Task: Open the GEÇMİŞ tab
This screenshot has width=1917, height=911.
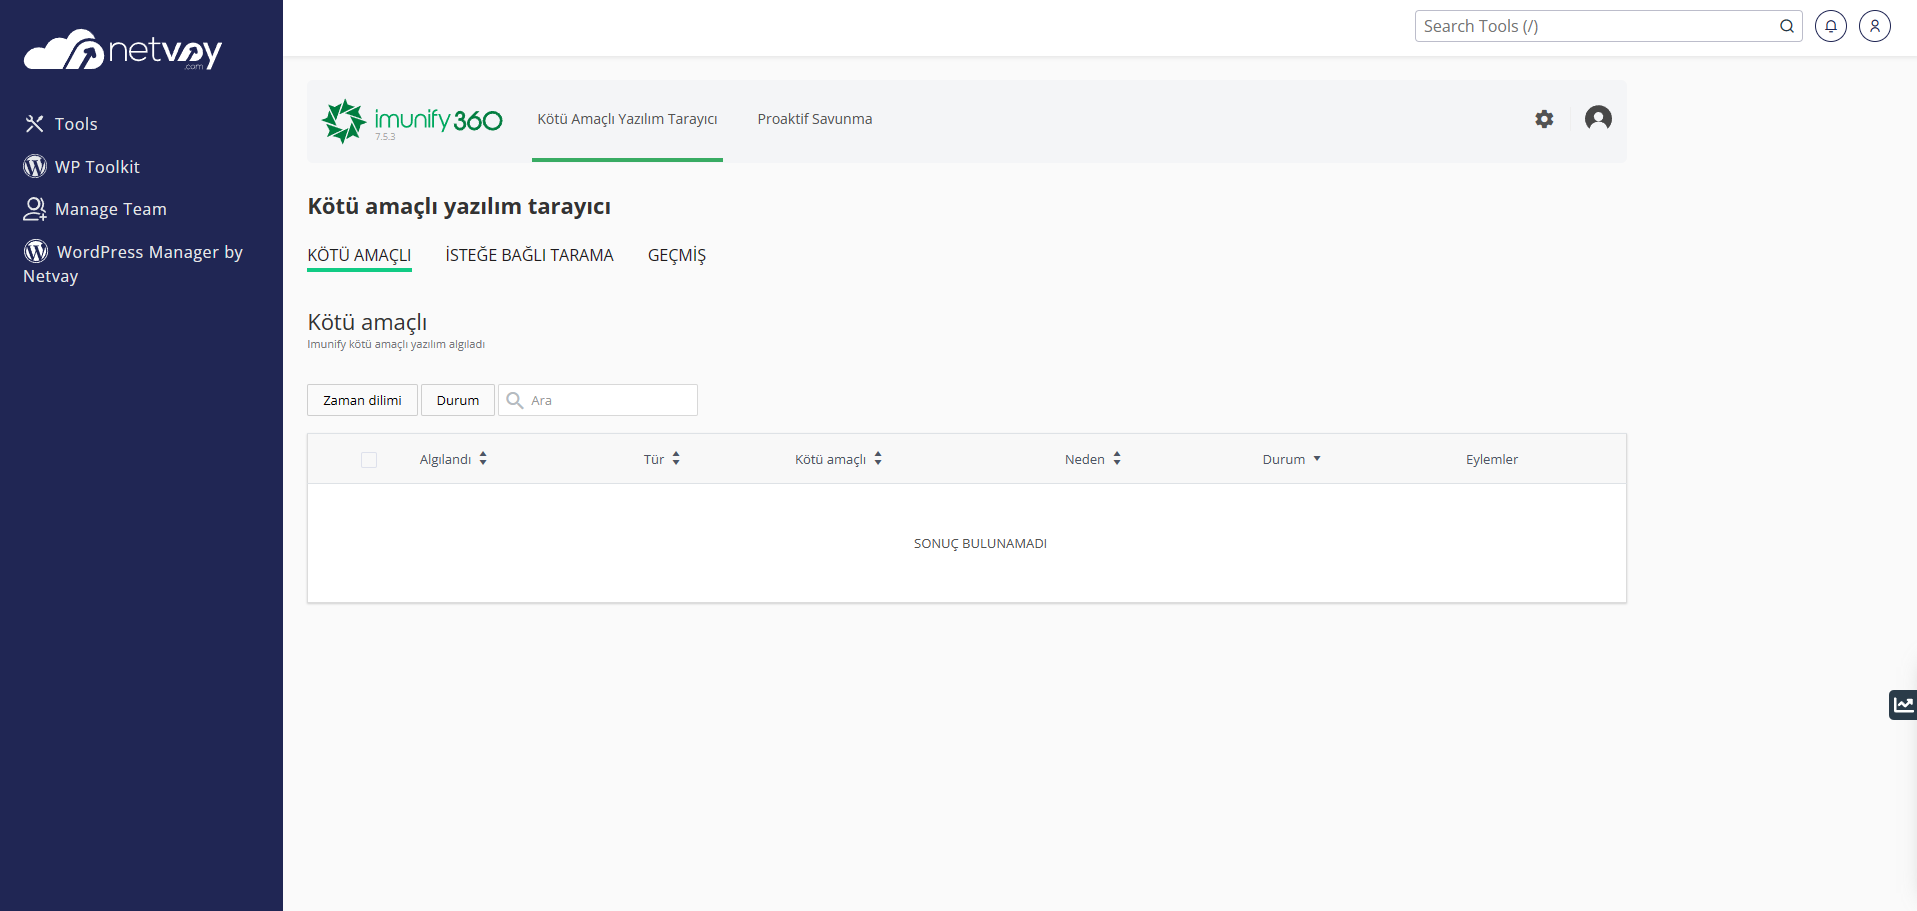Action: click(x=676, y=255)
